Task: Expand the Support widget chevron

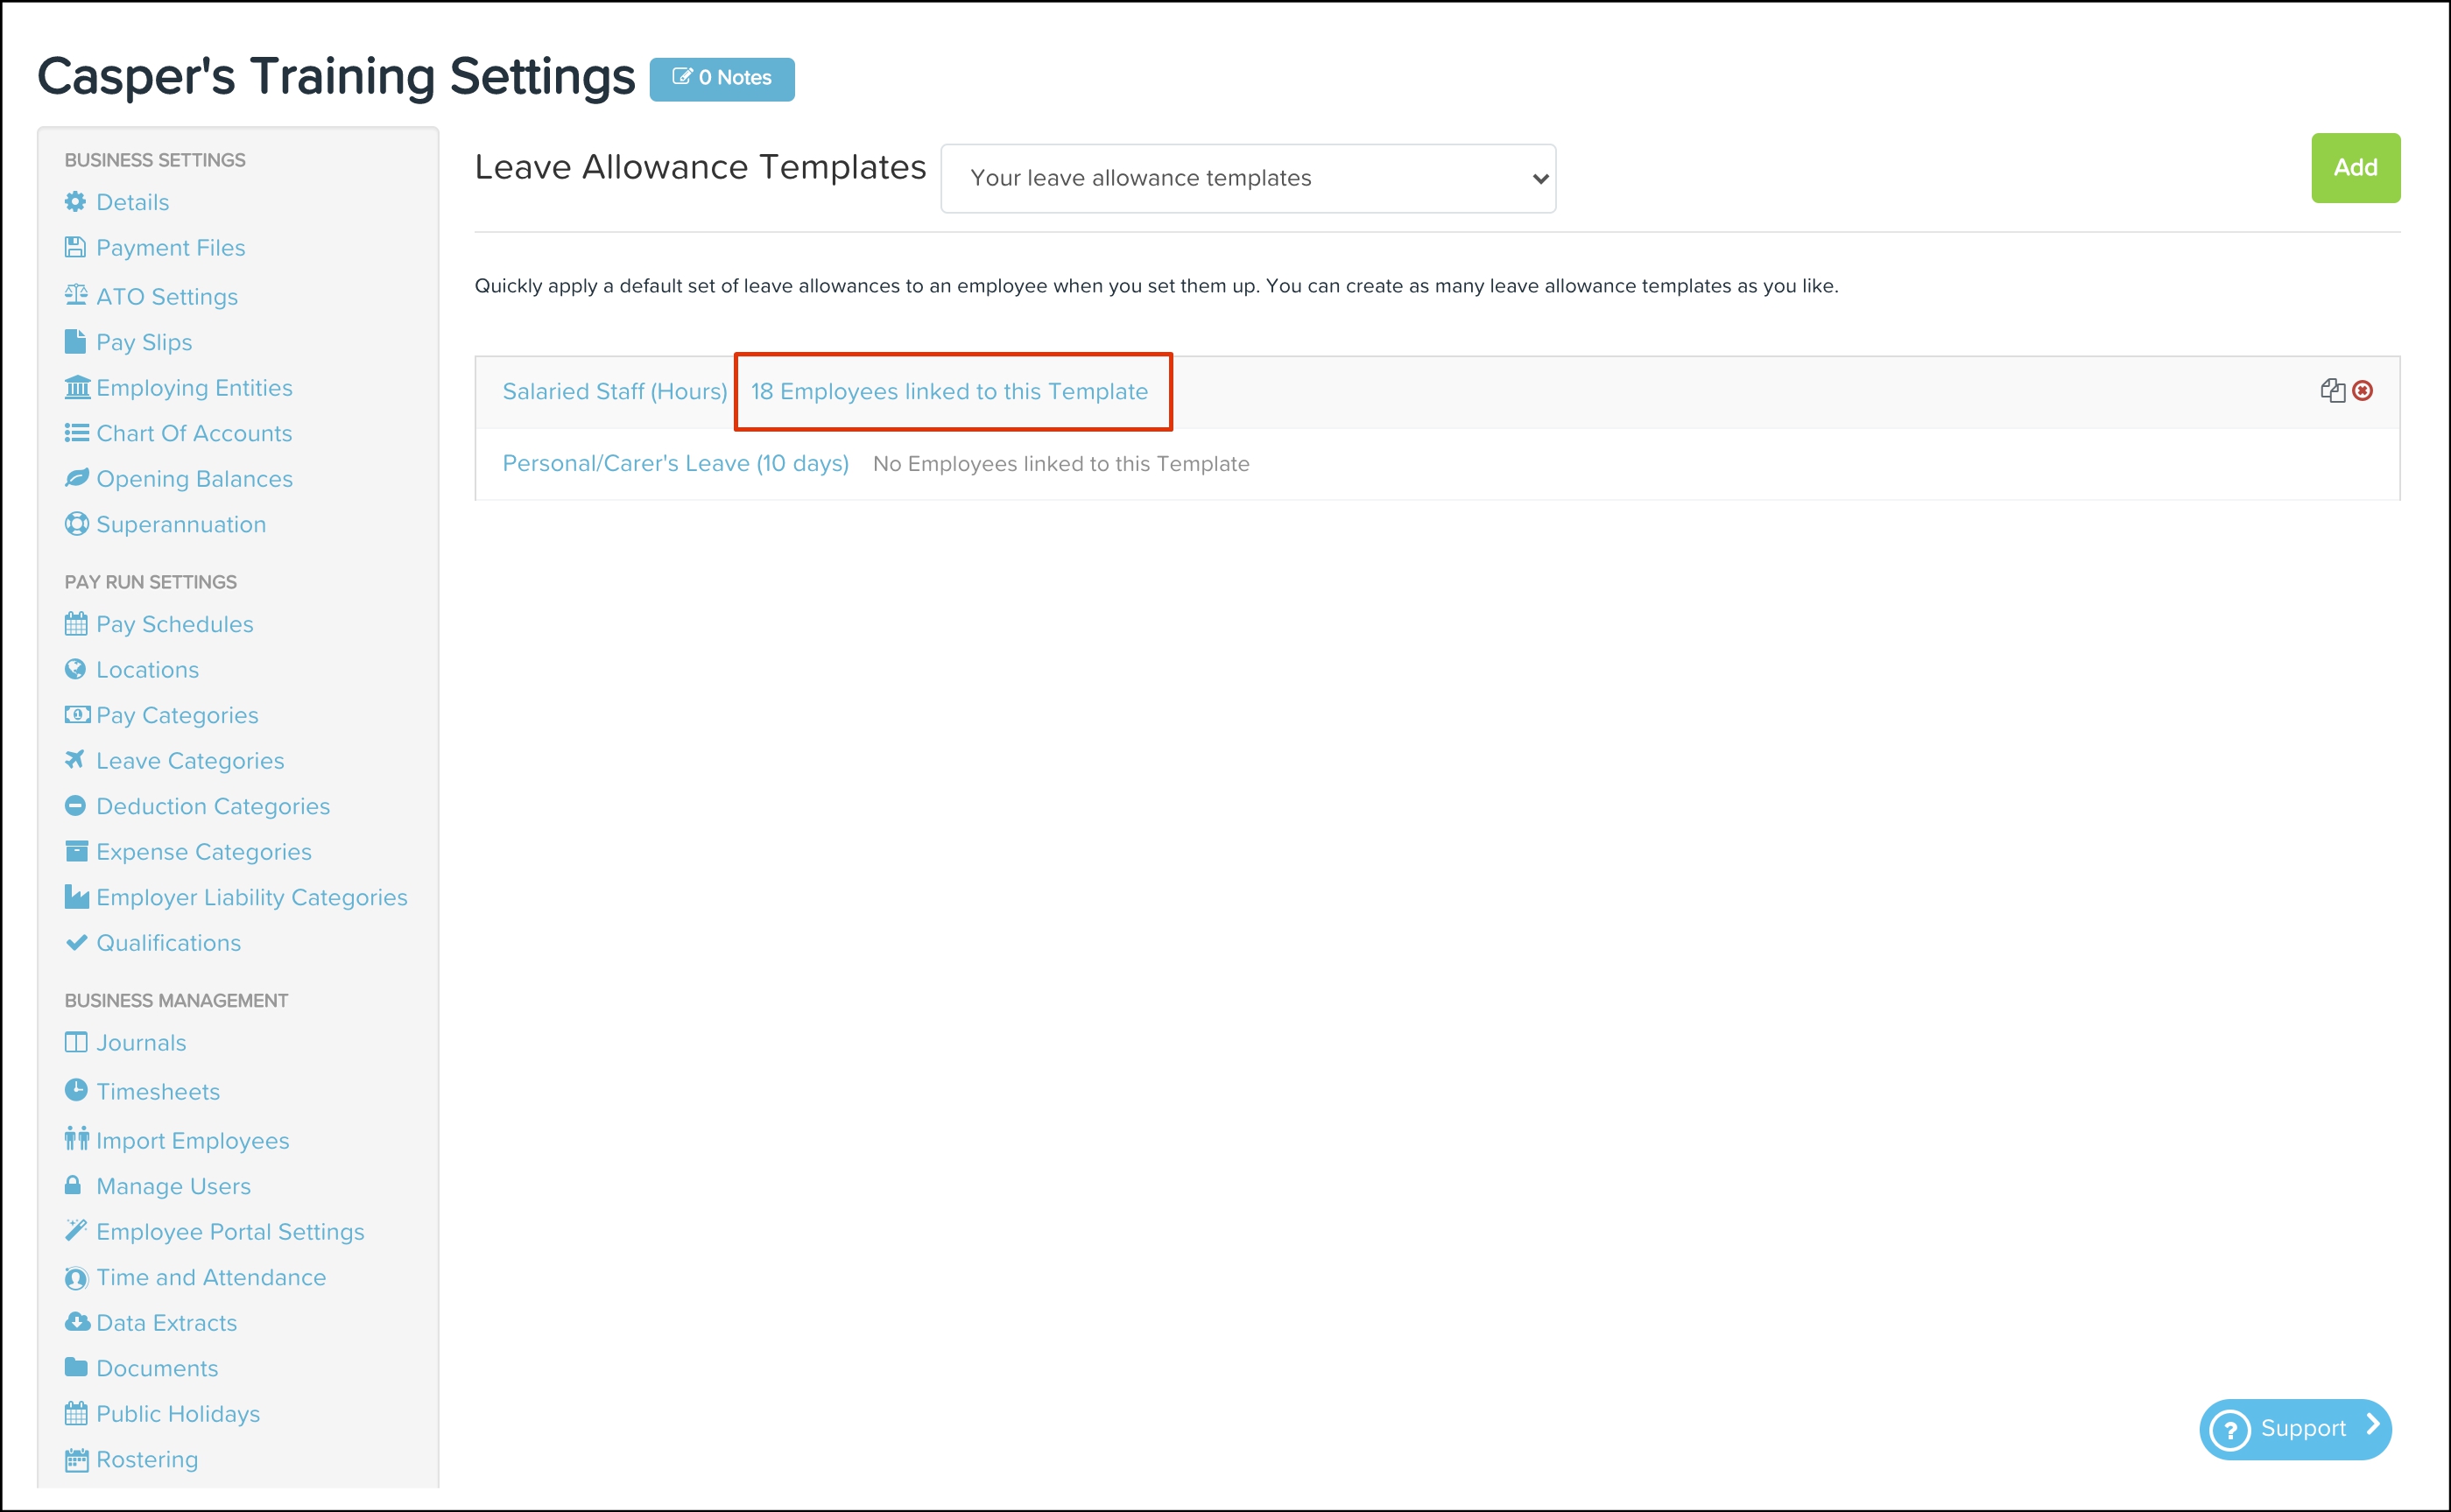Action: (2372, 1426)
